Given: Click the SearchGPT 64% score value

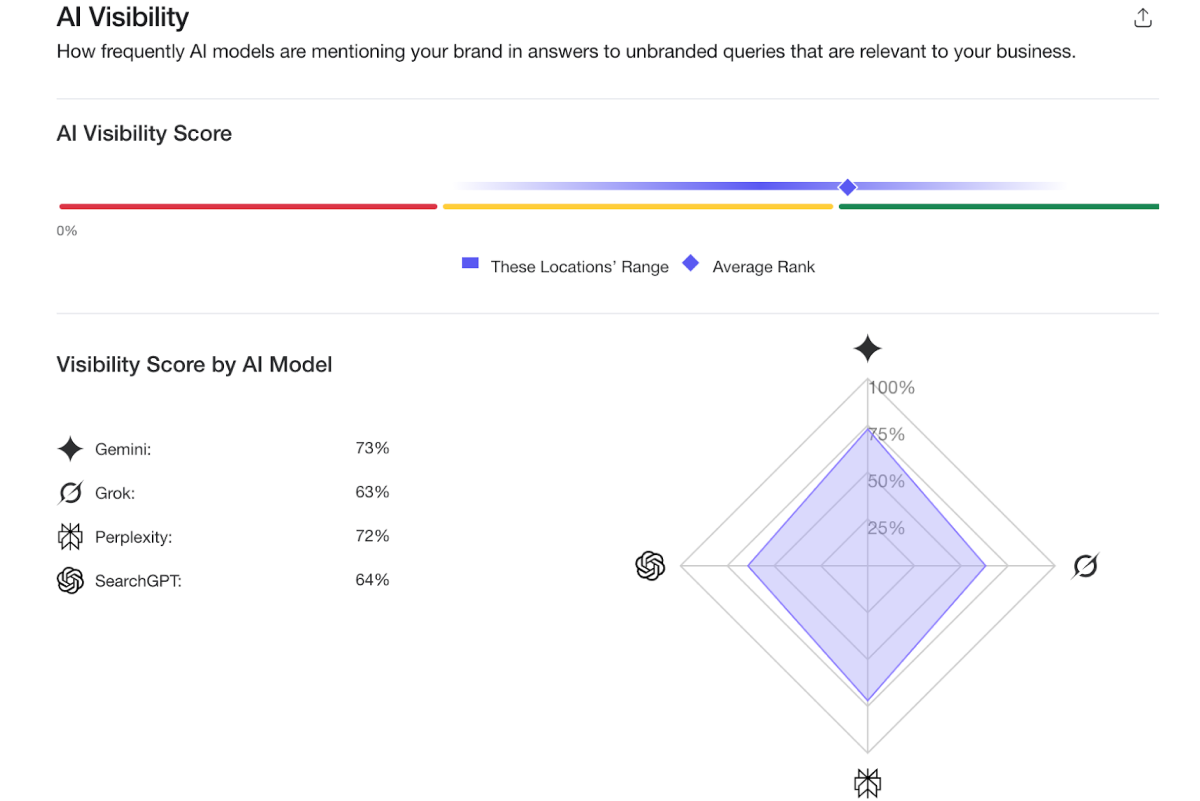Looking at the screenshot, I should [372, 580].
